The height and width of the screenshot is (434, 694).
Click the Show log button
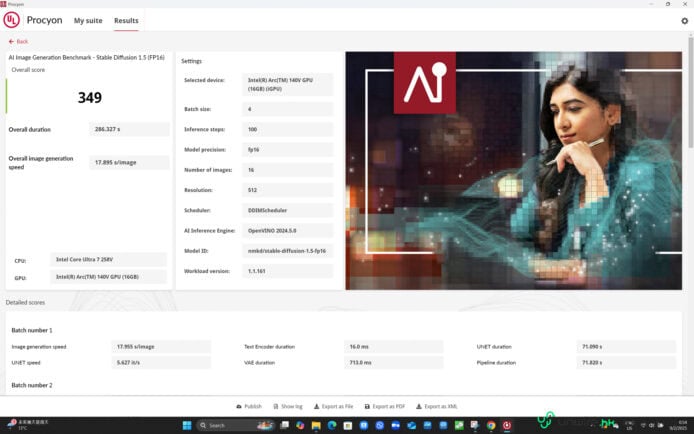pyautogui.click(x=291, y=406)
